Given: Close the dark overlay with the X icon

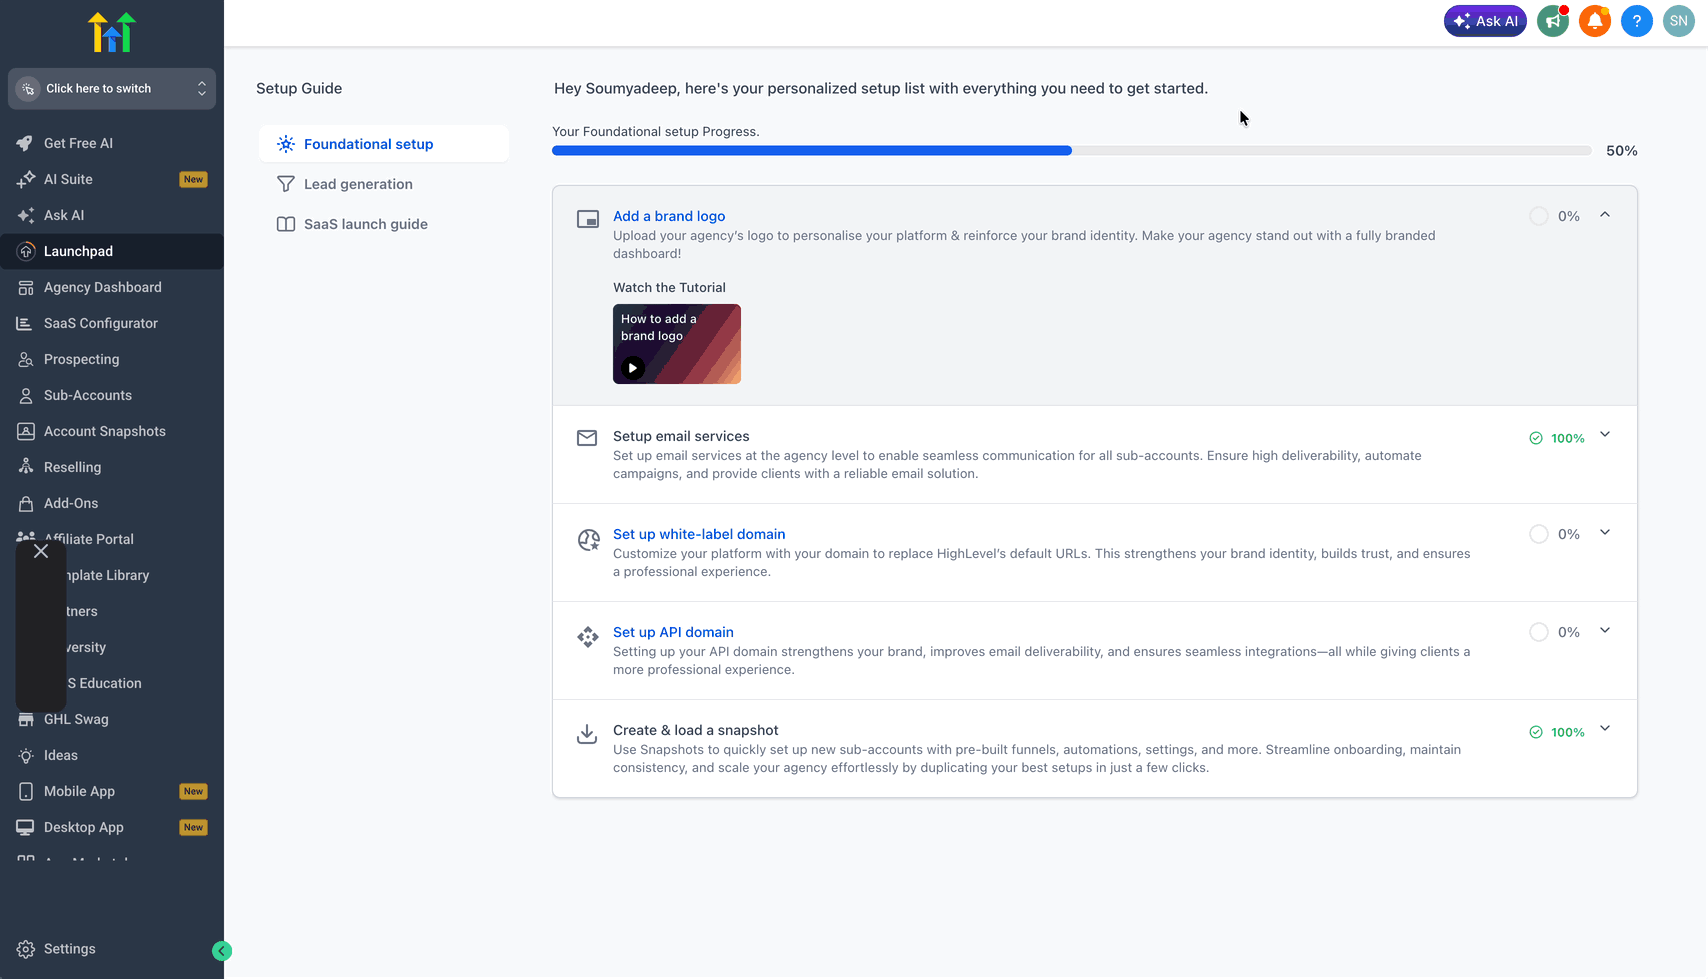Looking at the screenshot, I should 41,551.
